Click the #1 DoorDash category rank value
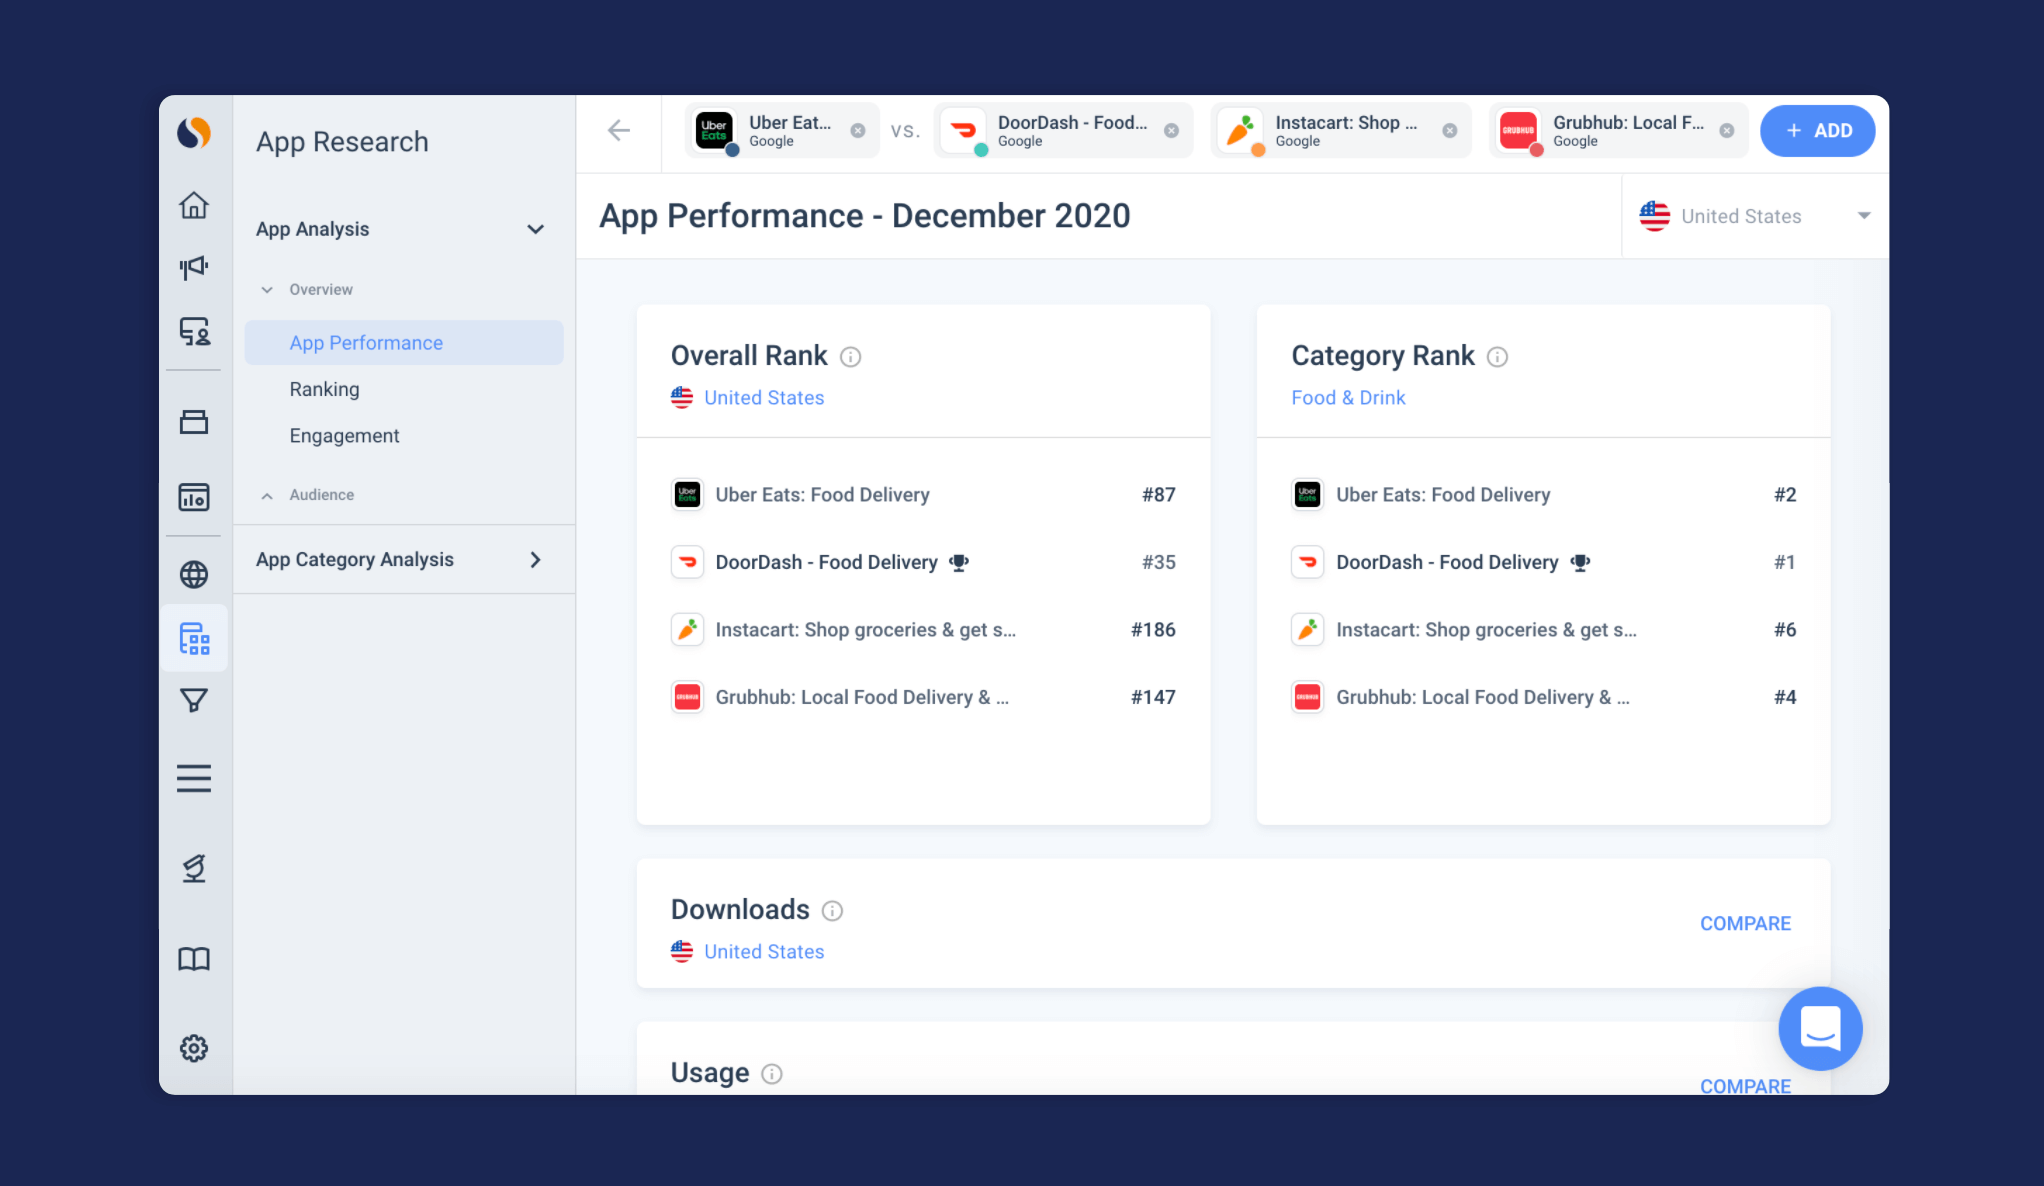 (x=1785, y=562)
